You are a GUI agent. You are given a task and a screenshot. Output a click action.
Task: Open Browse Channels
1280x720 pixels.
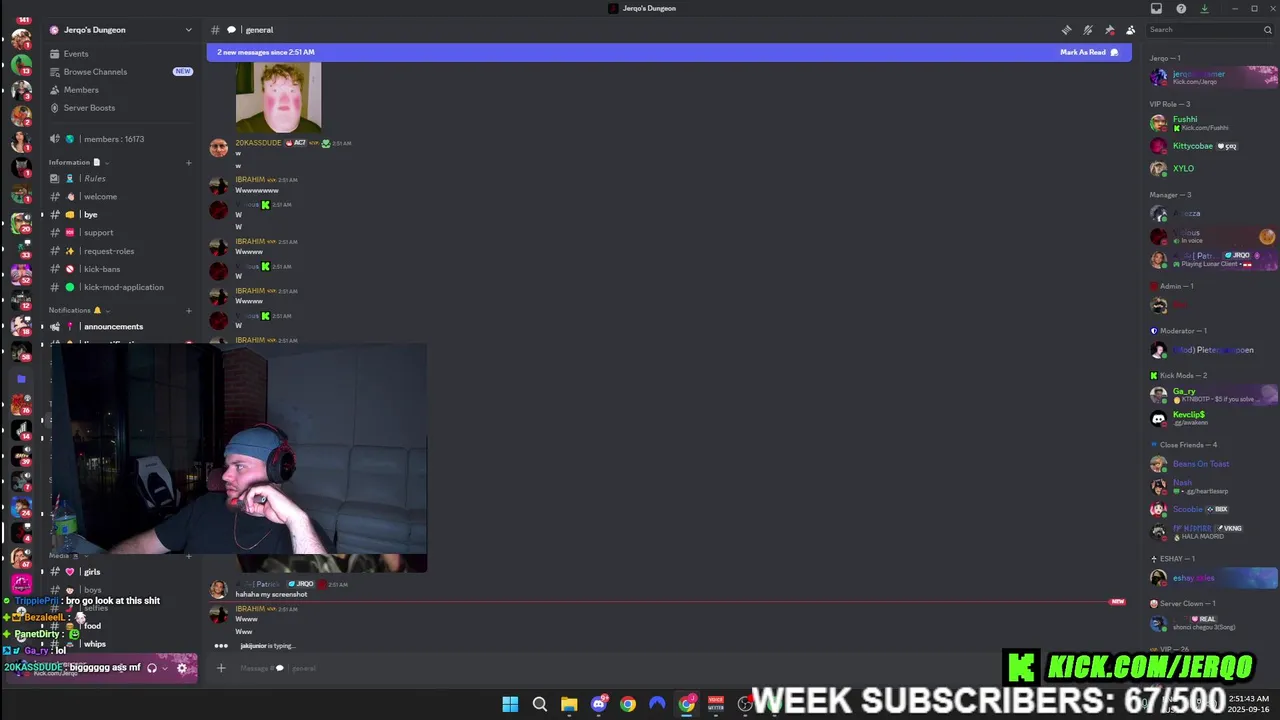click(x=121, y=72)
